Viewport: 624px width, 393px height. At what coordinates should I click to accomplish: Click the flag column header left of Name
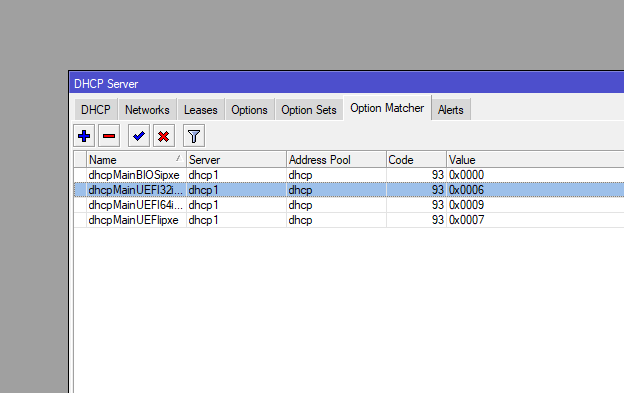pos(80,160)
